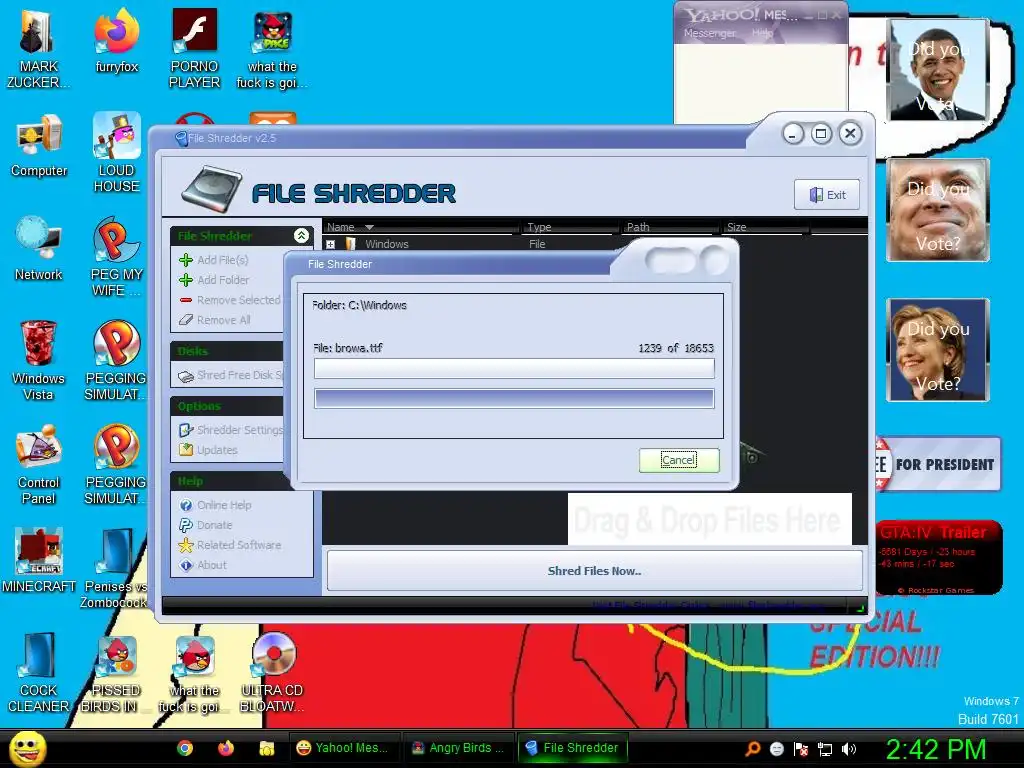Click network tray icon

825,749
